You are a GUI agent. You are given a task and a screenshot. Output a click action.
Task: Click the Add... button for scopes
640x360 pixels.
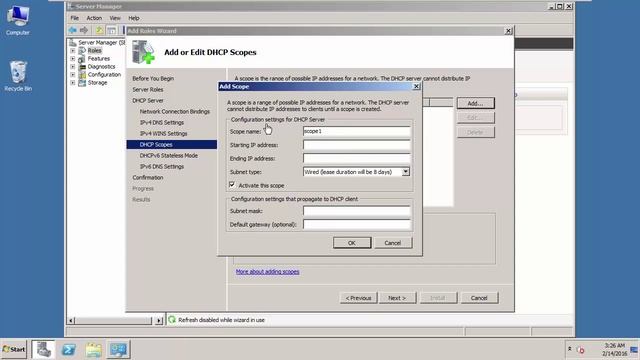476,103
